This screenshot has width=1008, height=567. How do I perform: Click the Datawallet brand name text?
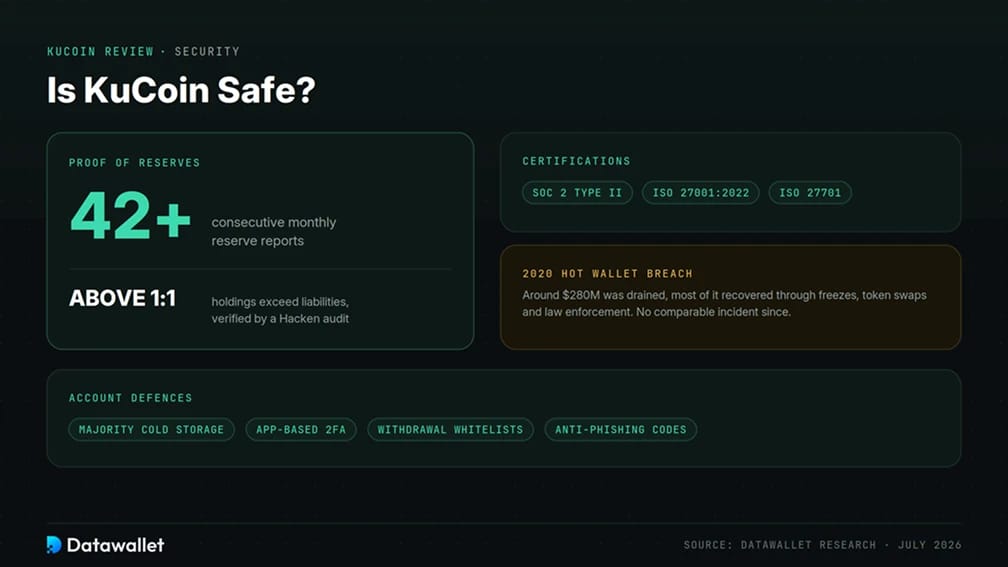(x=116, y=545)
